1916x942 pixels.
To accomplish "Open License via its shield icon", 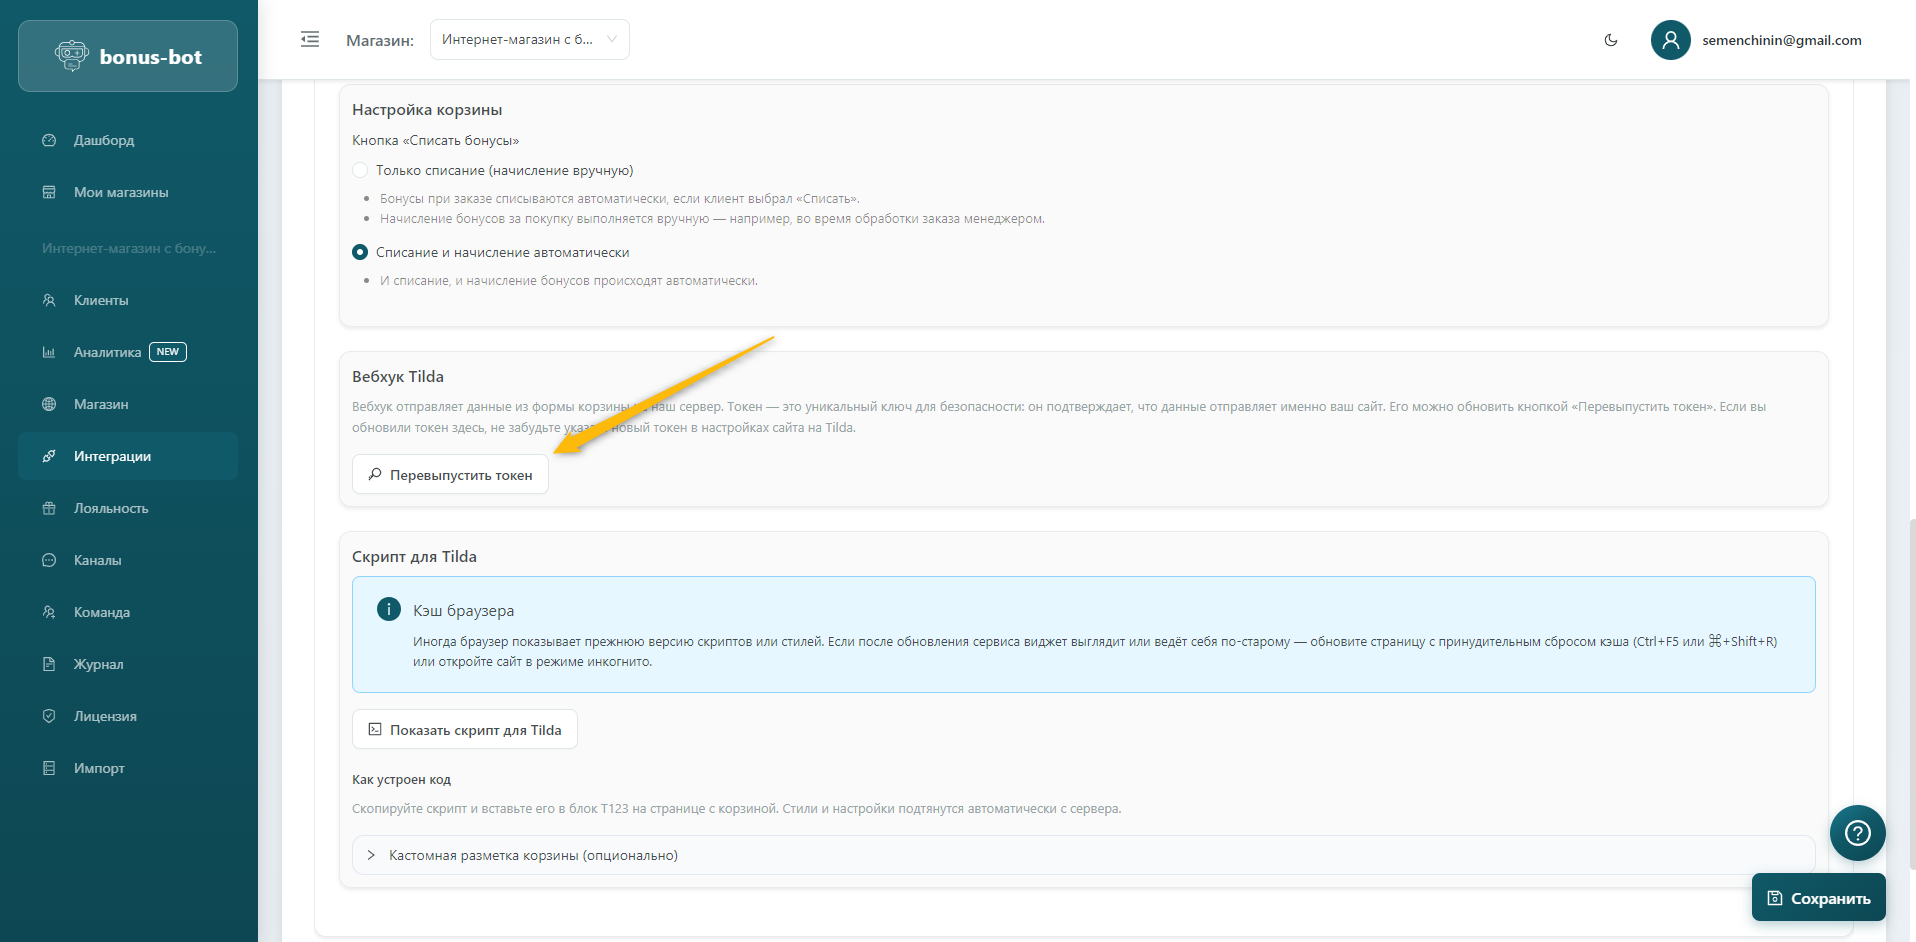I will pos(49,716).
